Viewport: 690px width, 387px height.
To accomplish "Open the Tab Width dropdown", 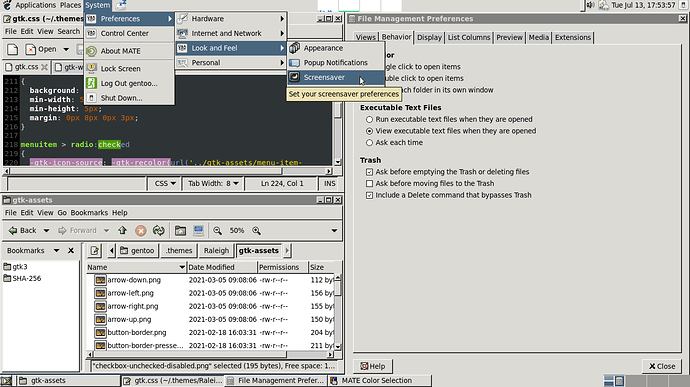I will (x=213, y=184).
